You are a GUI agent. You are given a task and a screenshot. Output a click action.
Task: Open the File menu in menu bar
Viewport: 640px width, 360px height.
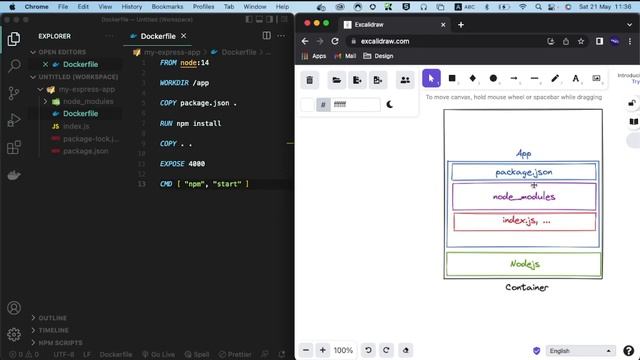click(x=63, y=7)
